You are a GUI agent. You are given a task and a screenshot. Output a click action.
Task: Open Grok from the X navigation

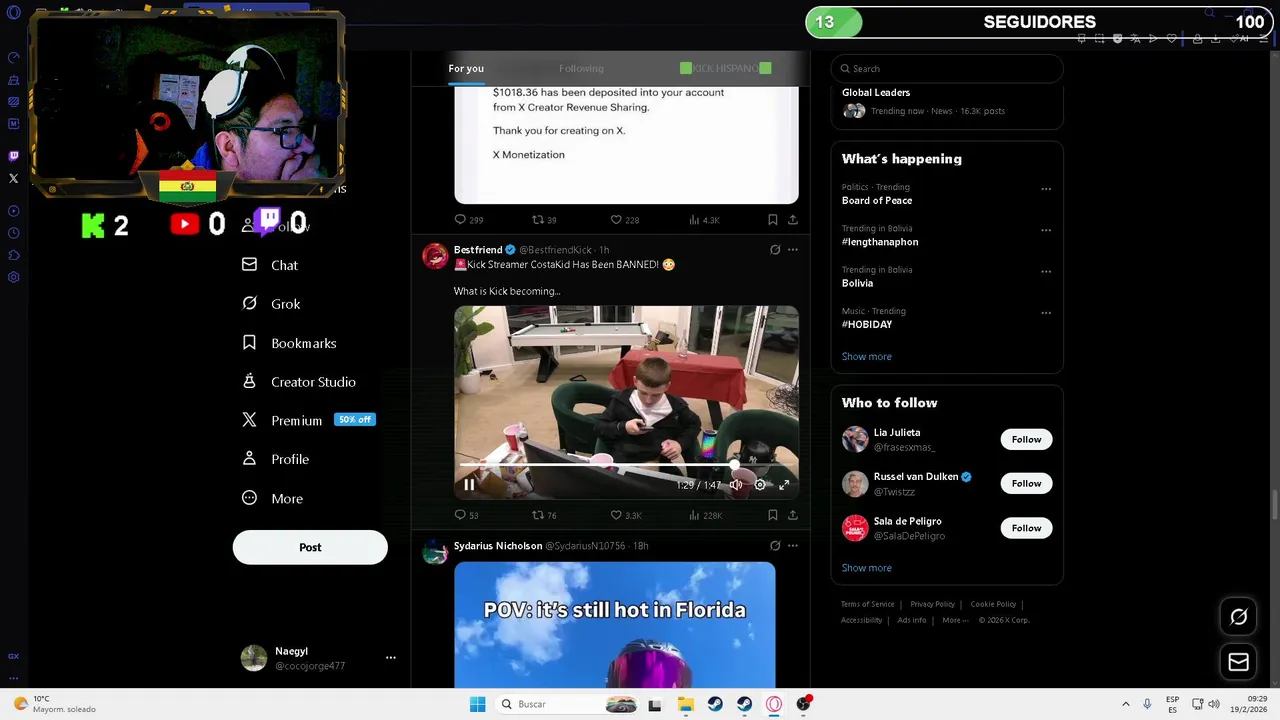(x=271, y=304)
